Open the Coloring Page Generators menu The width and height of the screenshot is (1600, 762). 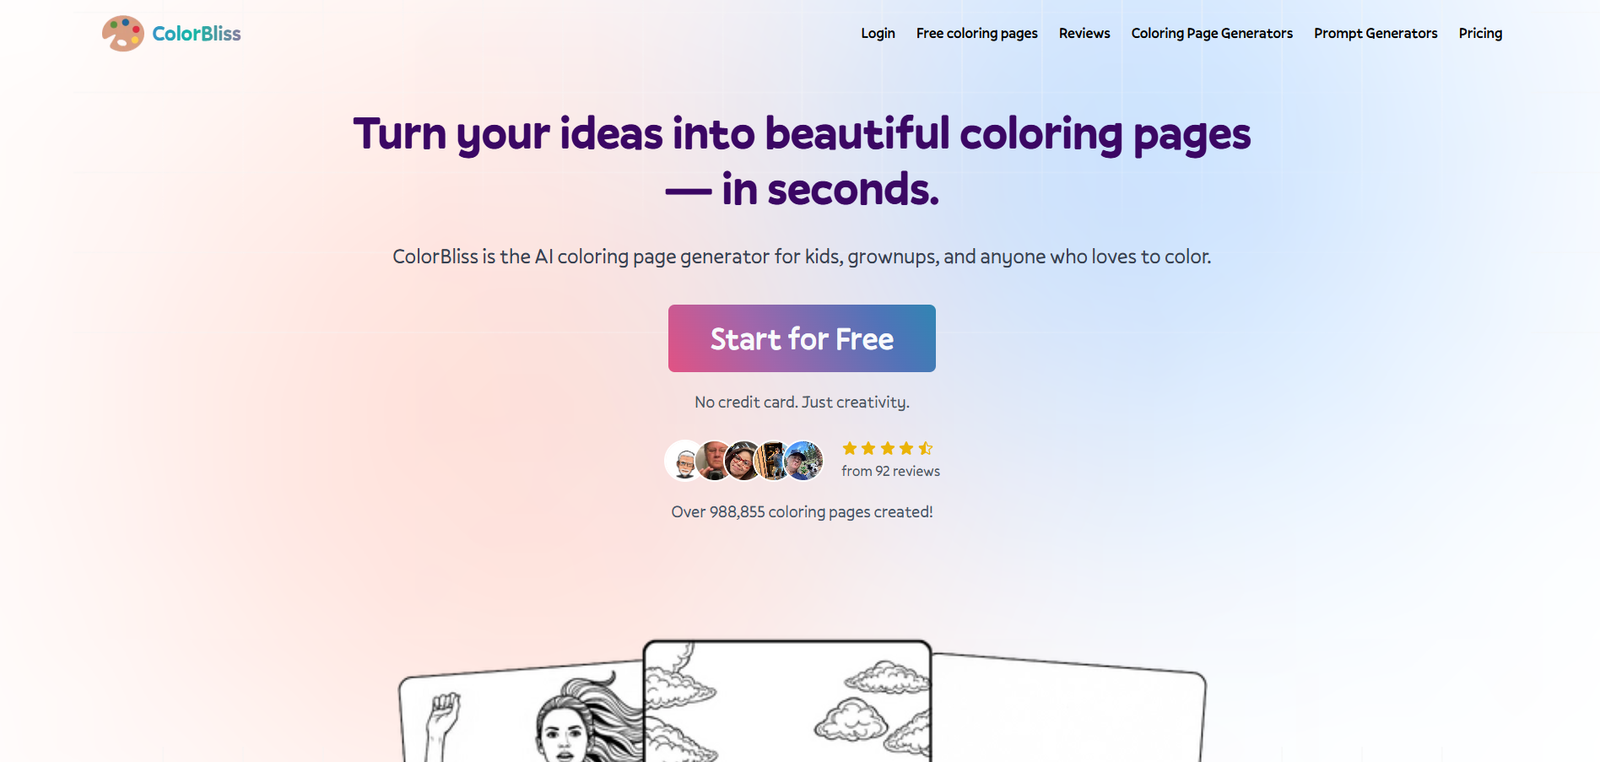(1212, 33)
